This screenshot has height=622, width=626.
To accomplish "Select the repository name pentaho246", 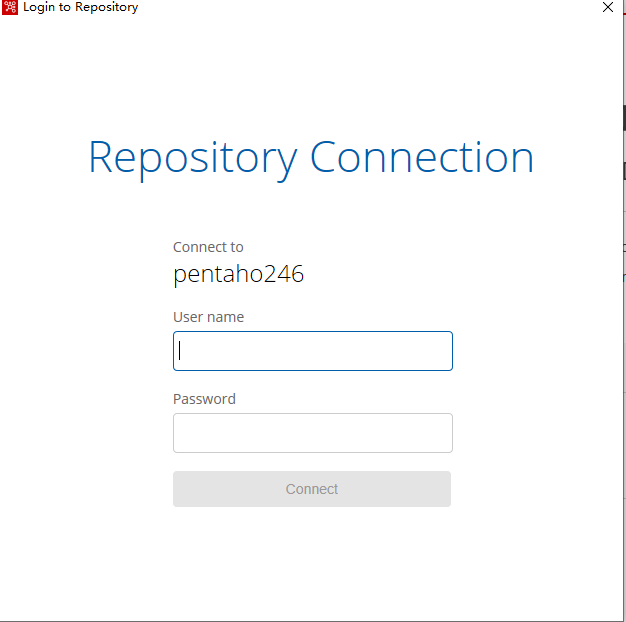I will coord(238,274).
